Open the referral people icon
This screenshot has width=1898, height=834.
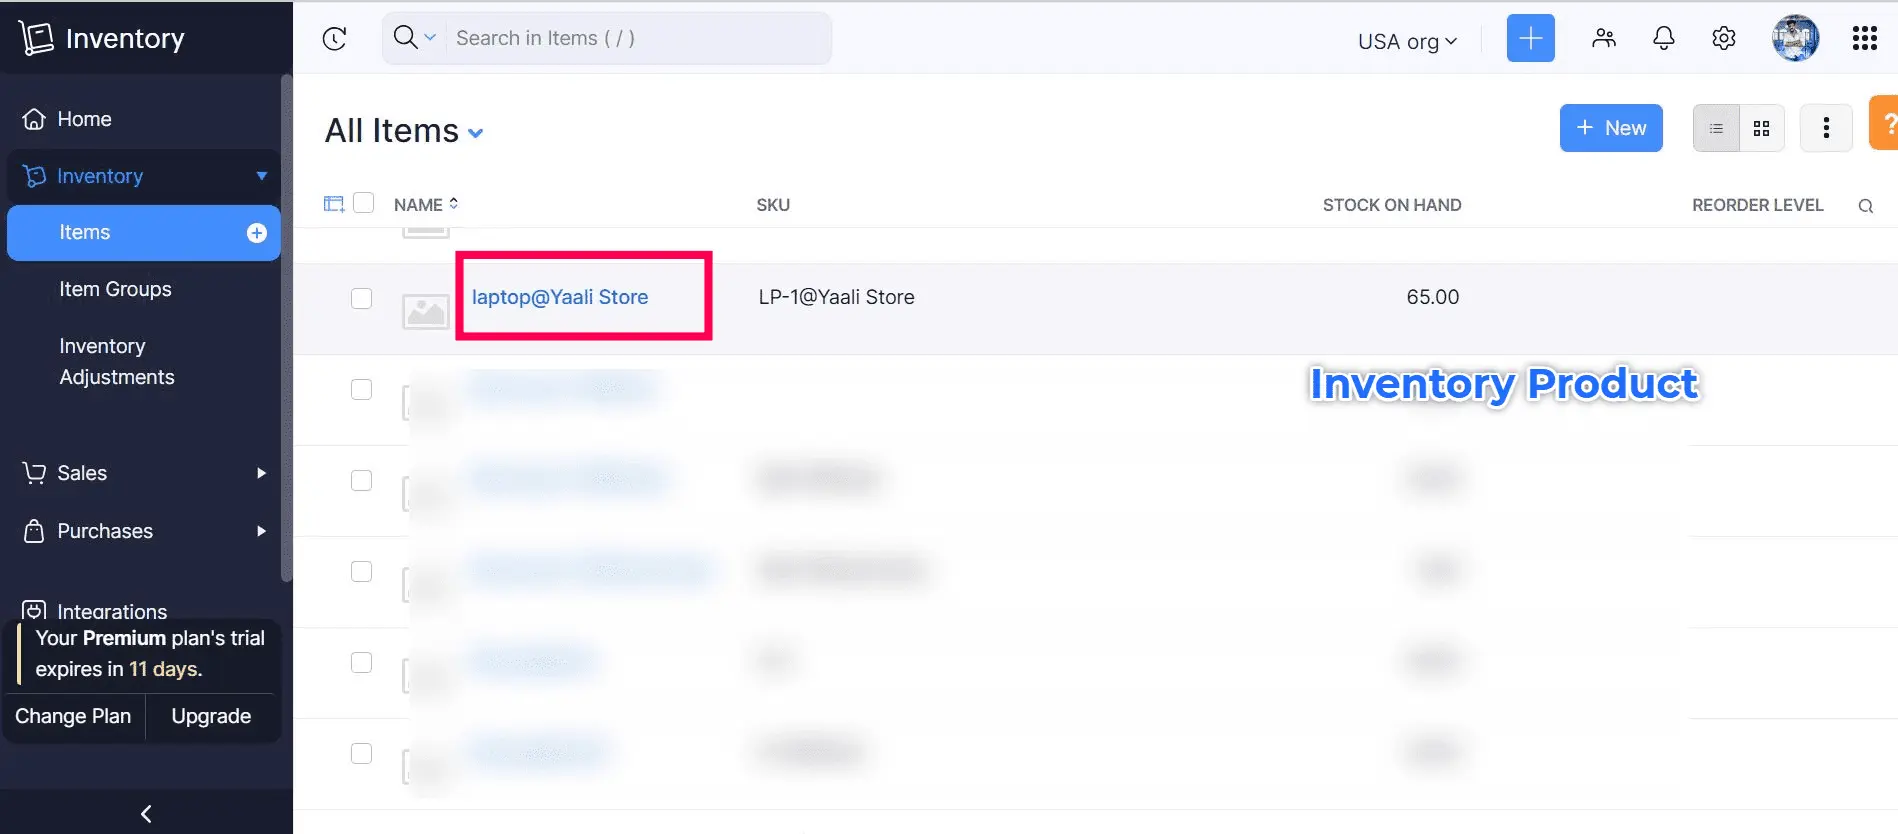[x=1604, y=38]
